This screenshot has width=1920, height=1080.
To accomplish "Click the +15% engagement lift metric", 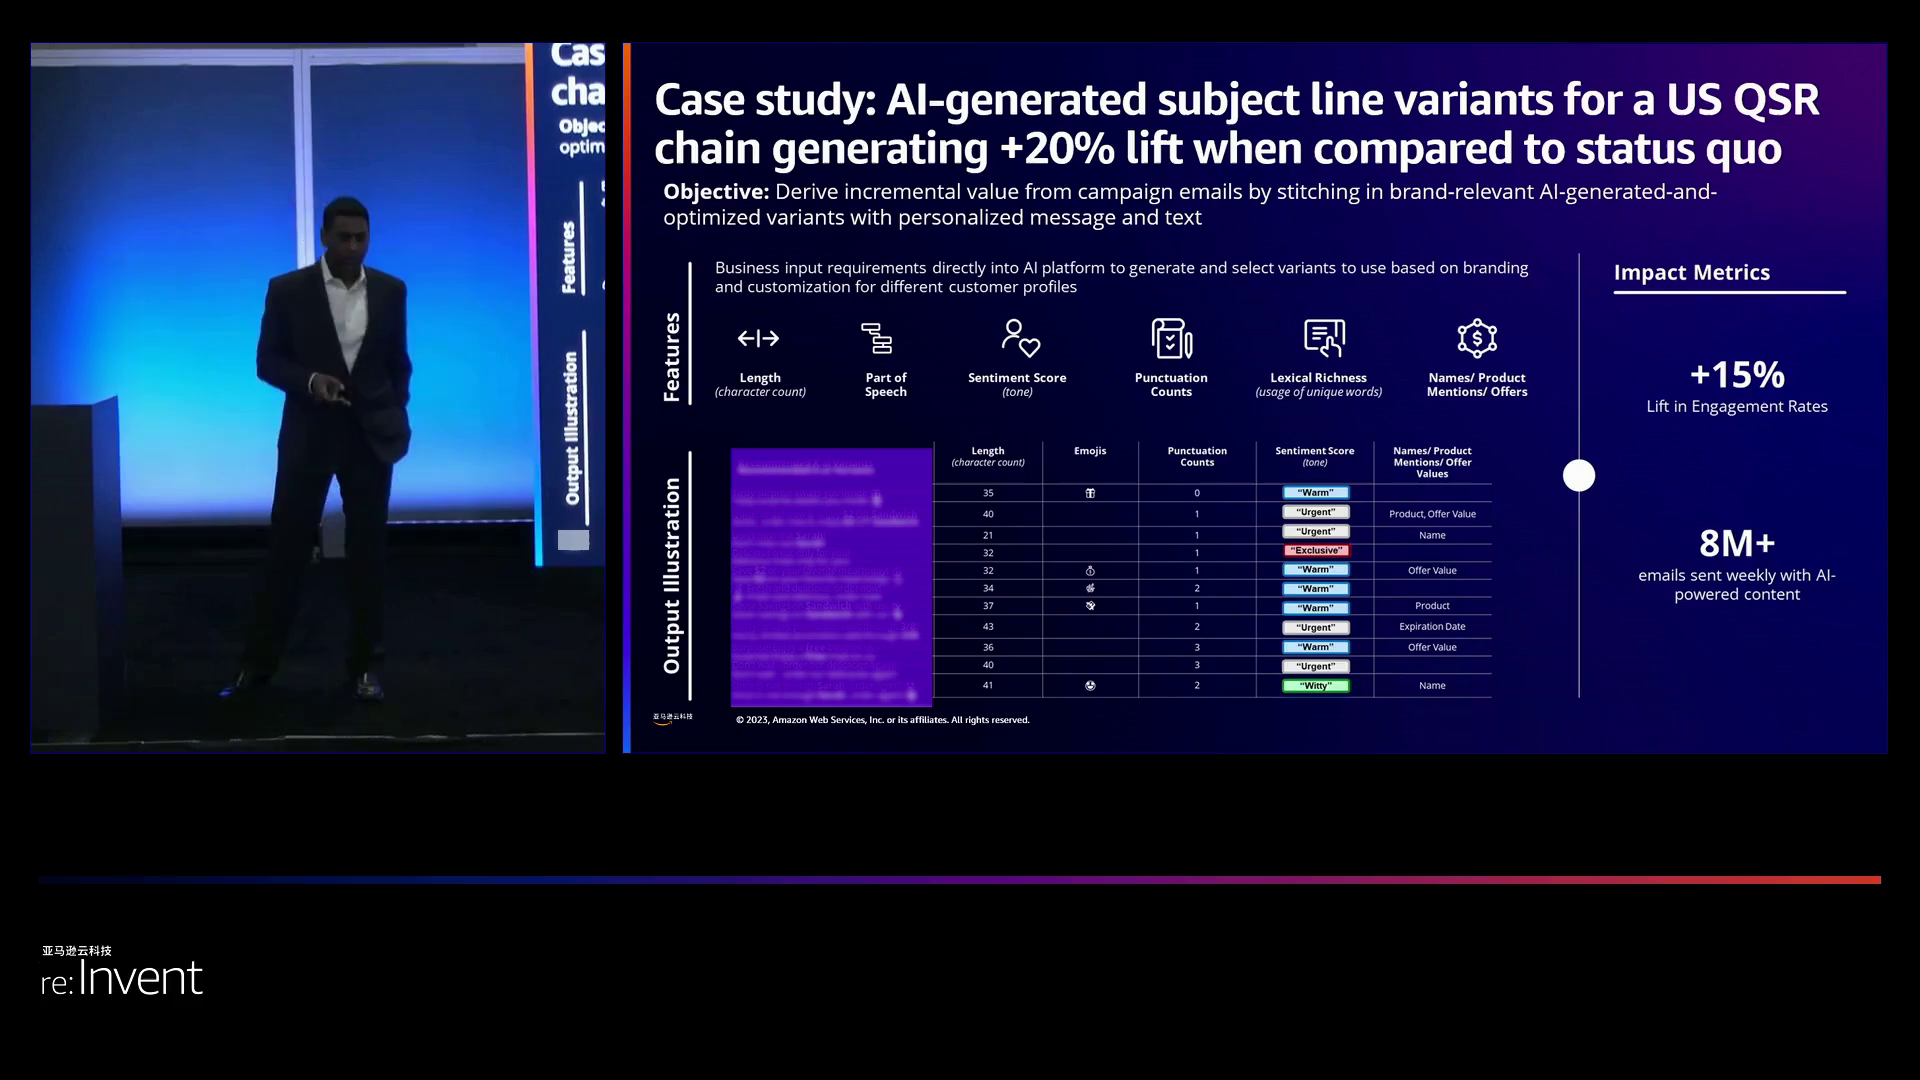I will click(x=1737, y=376).
